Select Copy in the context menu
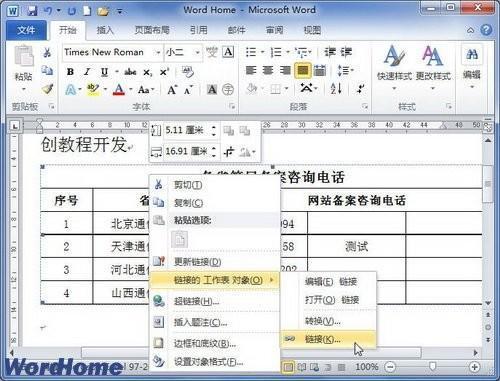This screenshot has height=381, width=500. (215, 202)
